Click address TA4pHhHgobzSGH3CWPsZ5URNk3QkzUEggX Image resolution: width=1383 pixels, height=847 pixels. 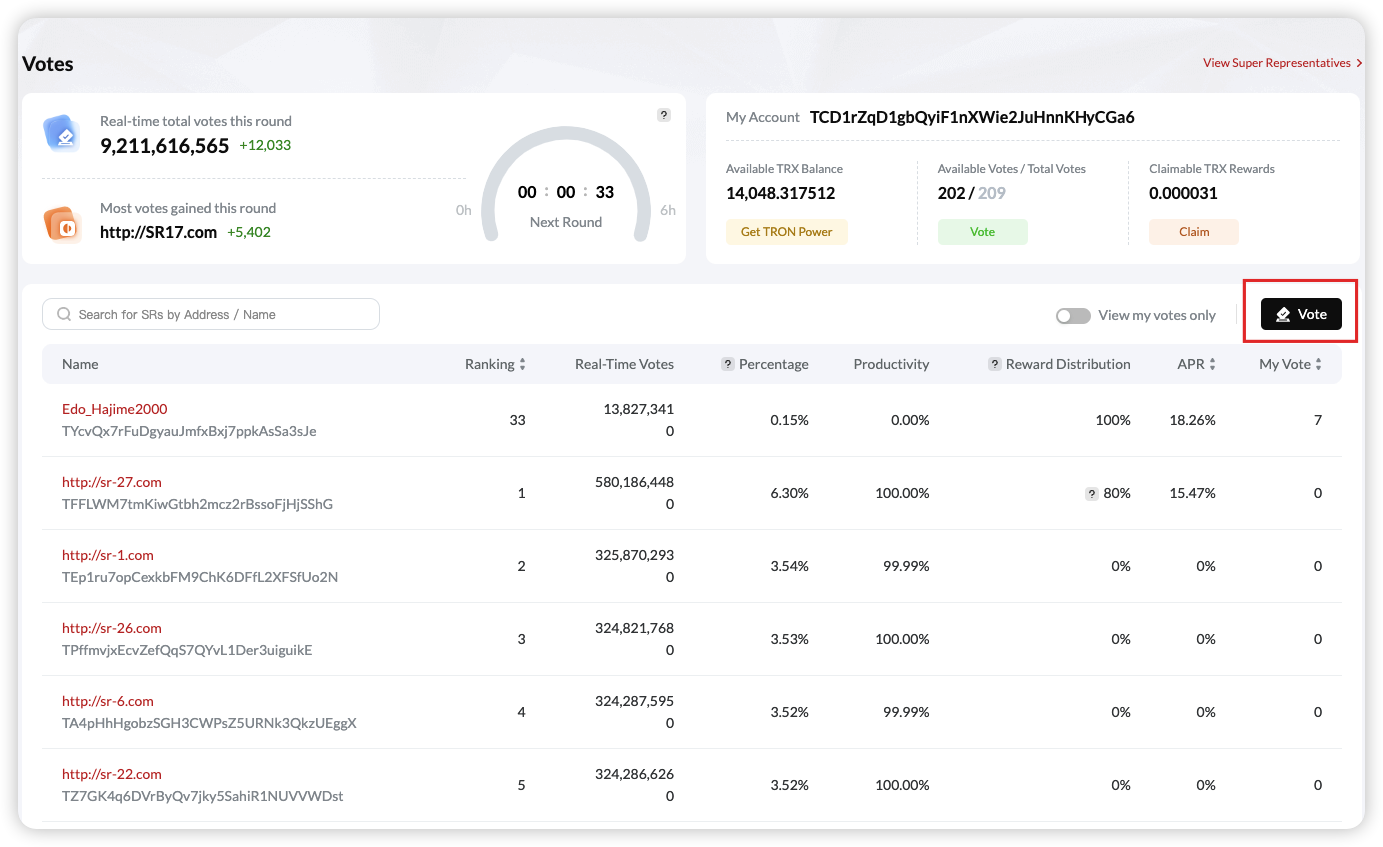click(209, 723)
